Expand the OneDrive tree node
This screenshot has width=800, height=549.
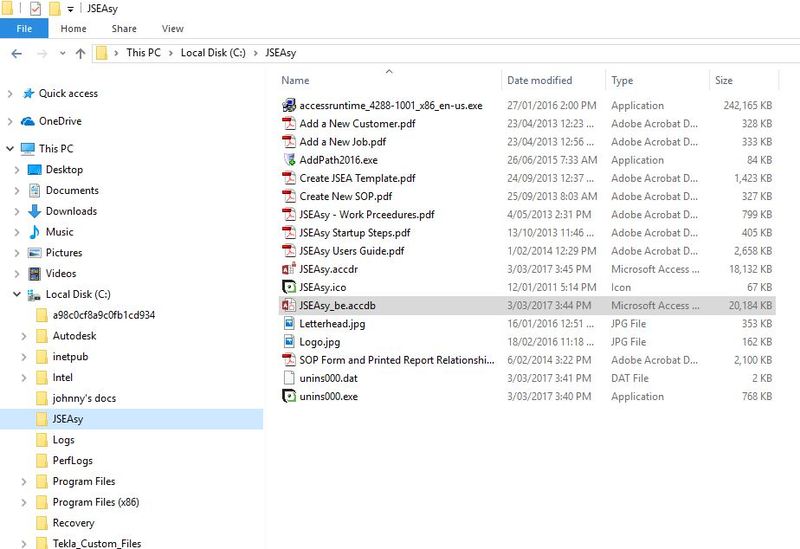pos(10,121)
